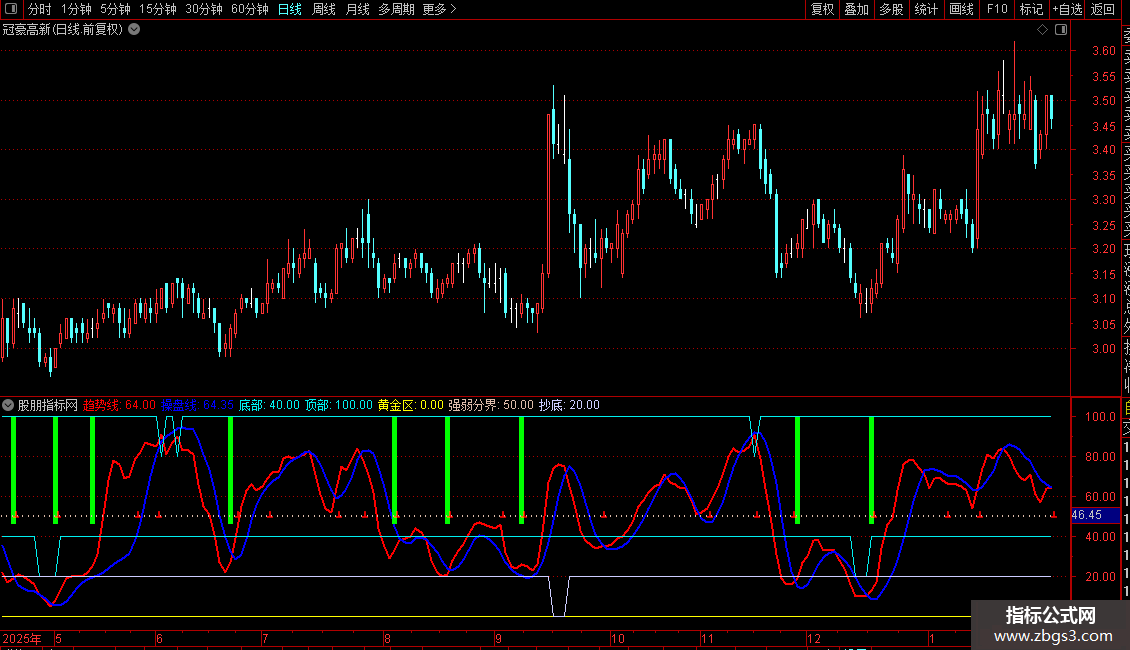Image resolution: width=1130 pixels, height=650 pixels.
Task: Open F10 company information
Action: (x=997, y=9)
